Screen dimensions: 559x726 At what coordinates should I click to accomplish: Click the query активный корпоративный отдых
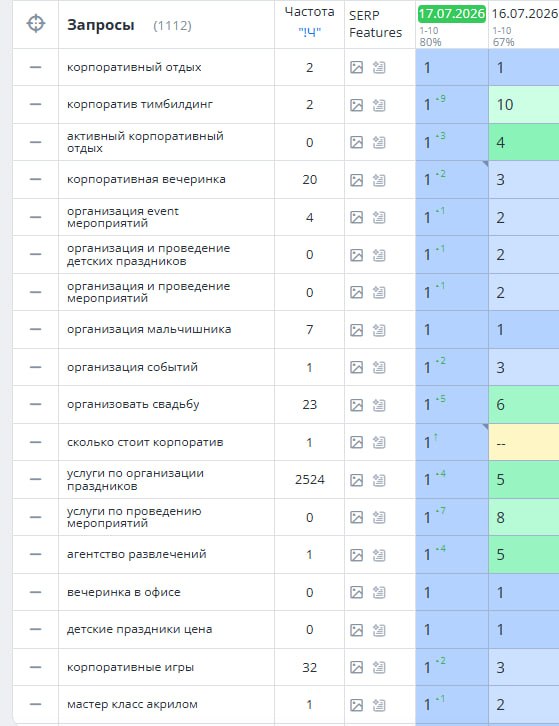[x=145, y=142]
